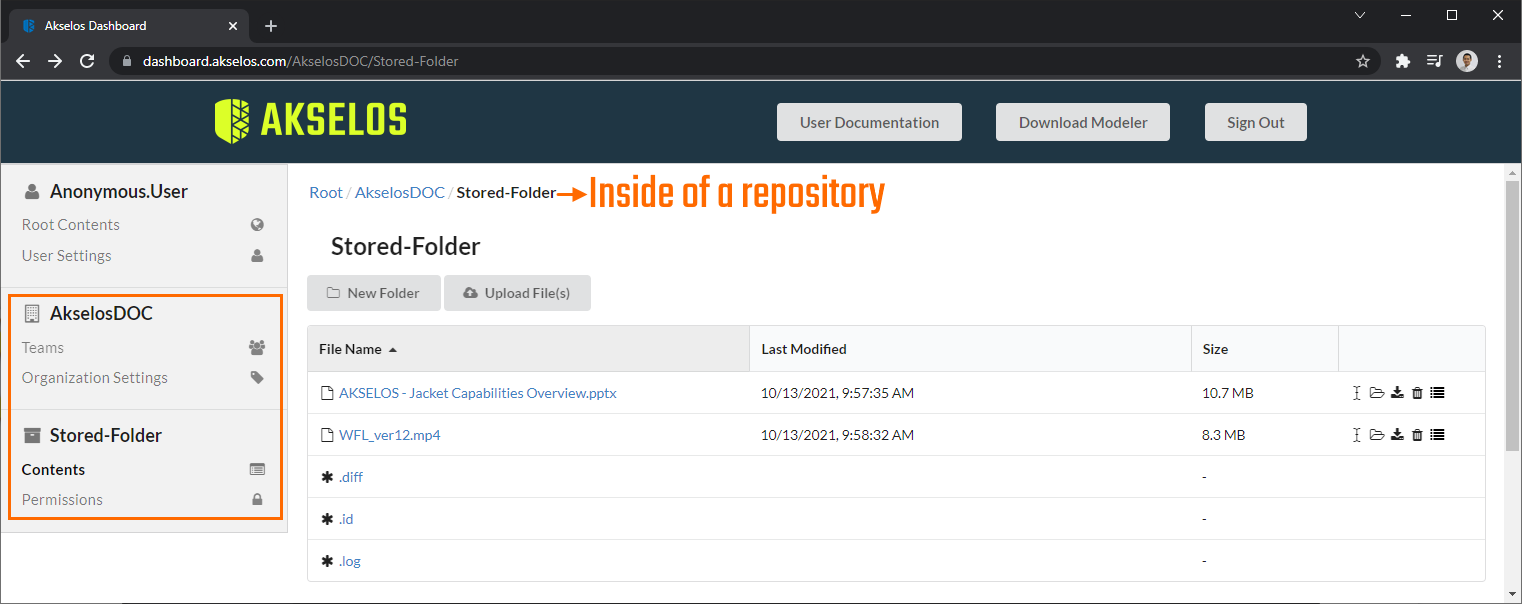The image size is (1522, 604).
Task: Reload the page
Action: coord(87,61)
